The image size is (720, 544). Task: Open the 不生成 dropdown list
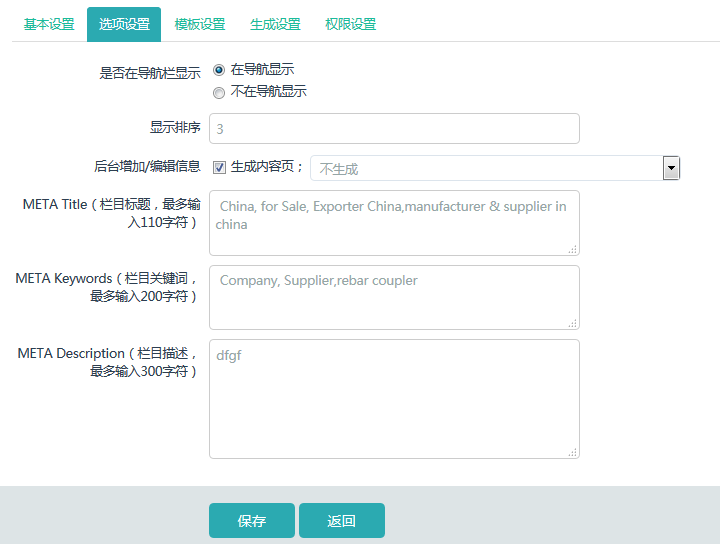[x=495, y=168]
